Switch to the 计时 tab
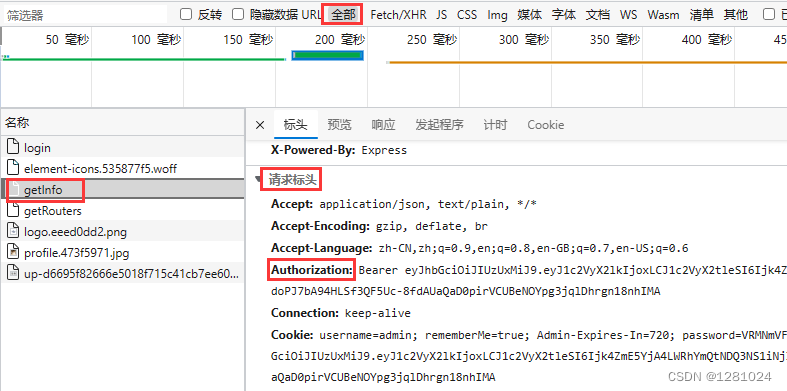The width and height of the screenshot is (787, 391). (x=495, y=124)
